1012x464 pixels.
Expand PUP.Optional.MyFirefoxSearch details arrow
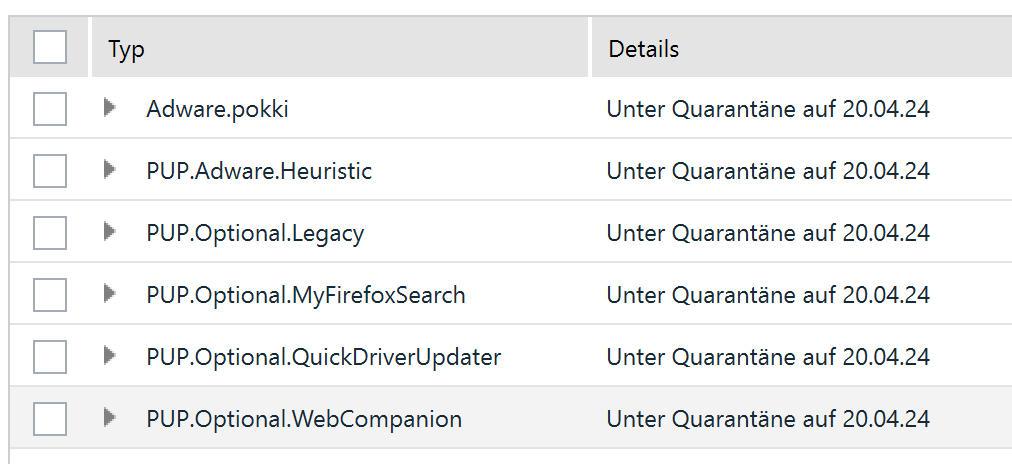point(110,294)
